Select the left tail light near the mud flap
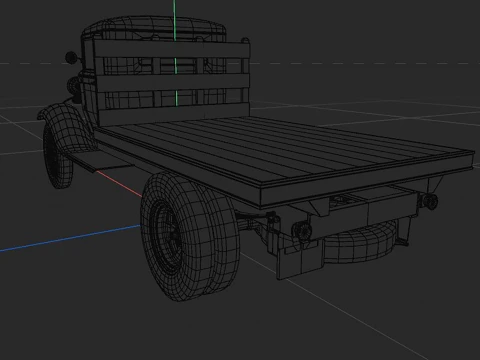 click(302, 230)
